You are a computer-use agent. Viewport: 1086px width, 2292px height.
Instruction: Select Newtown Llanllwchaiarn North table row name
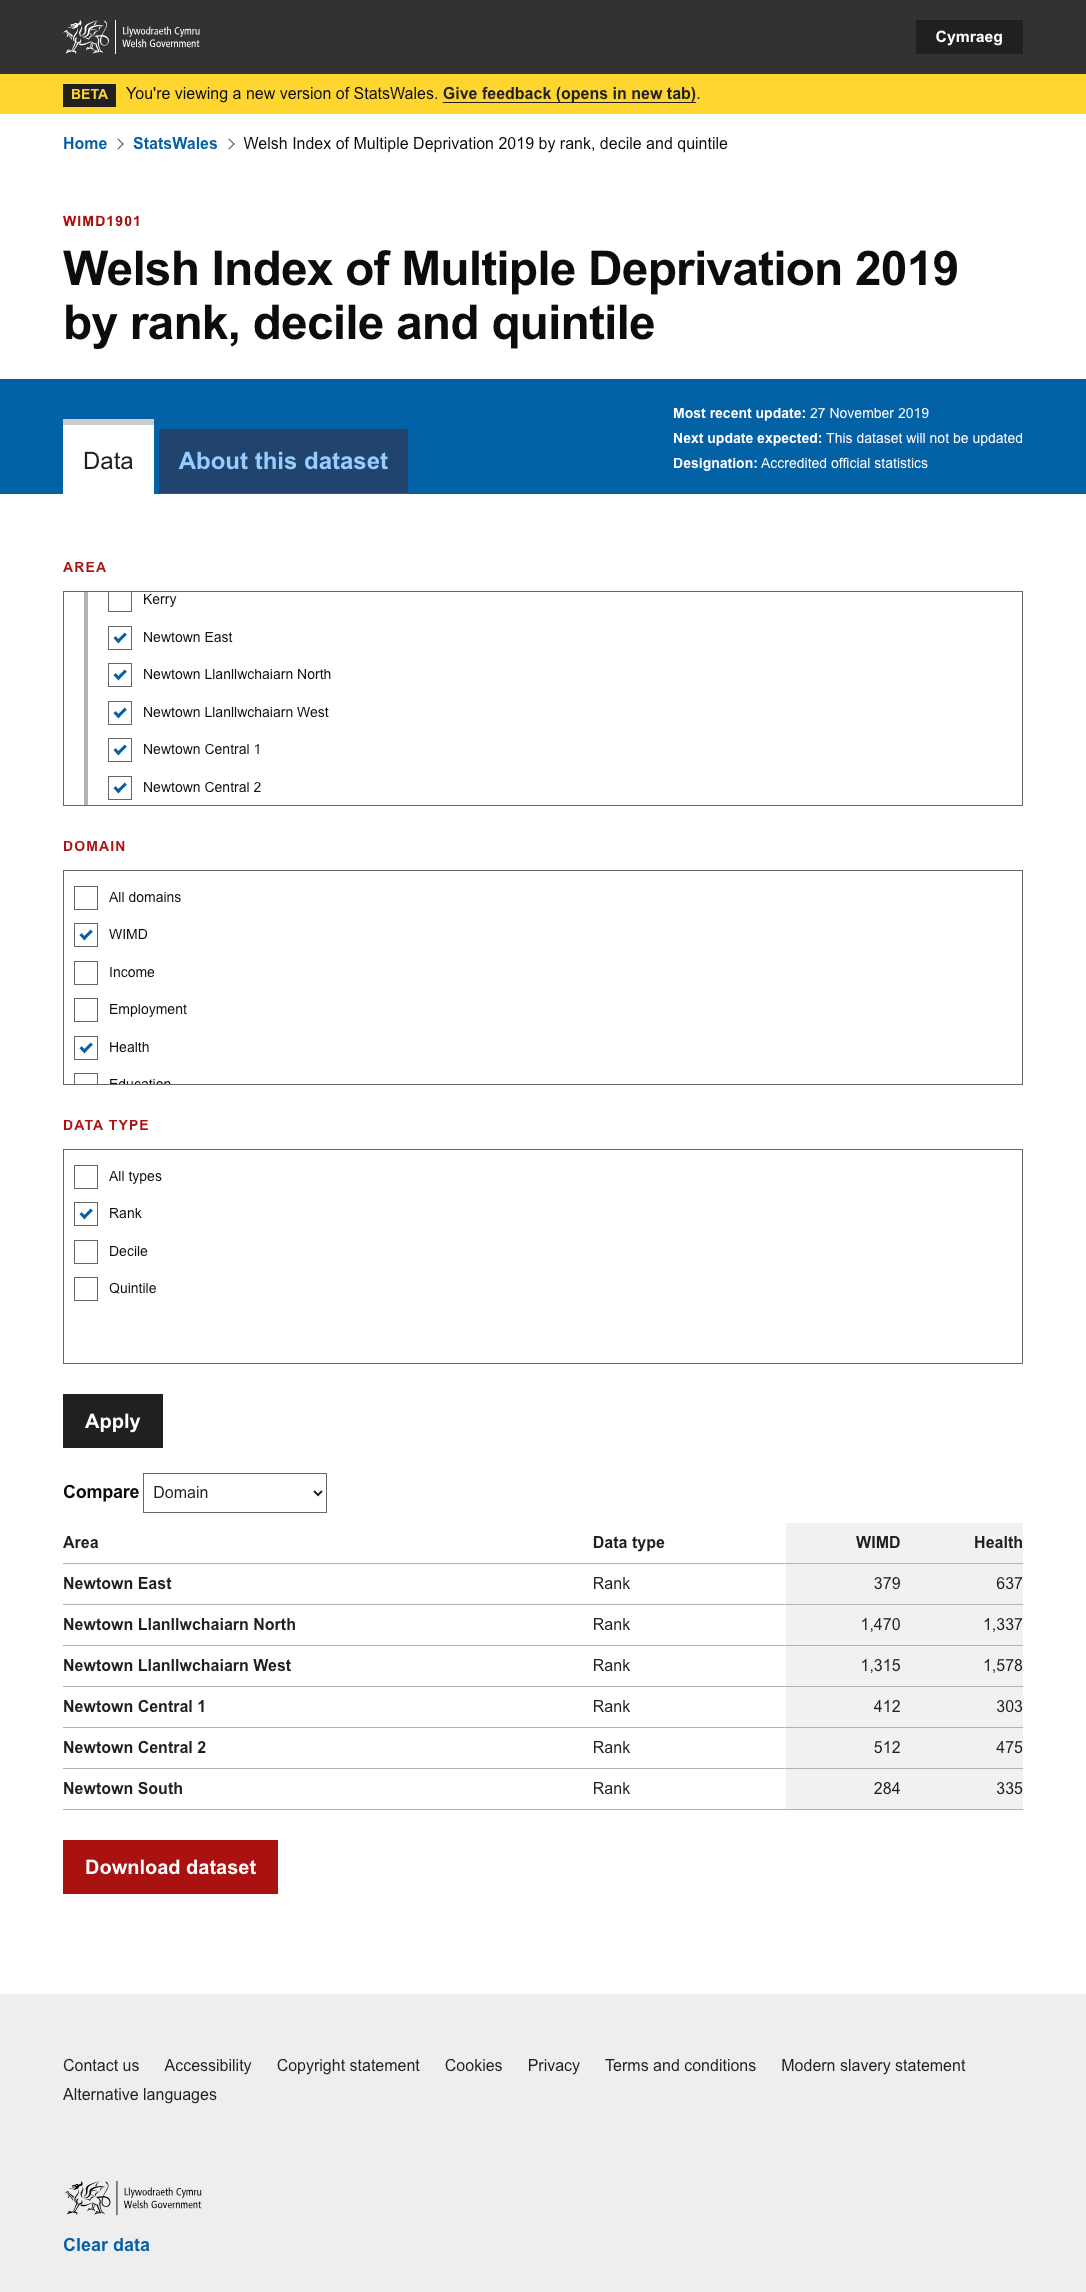[179, 1624]
